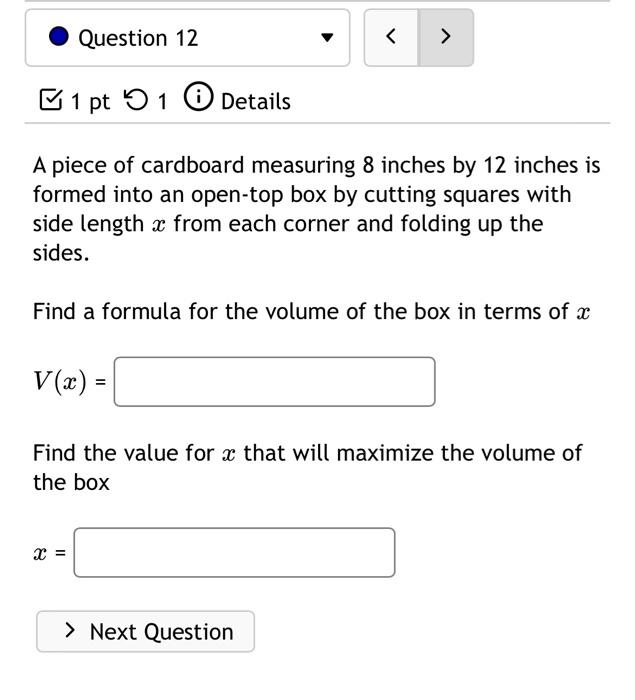
Task: Click the x = answer input box
Action: (x=234, y=553)
